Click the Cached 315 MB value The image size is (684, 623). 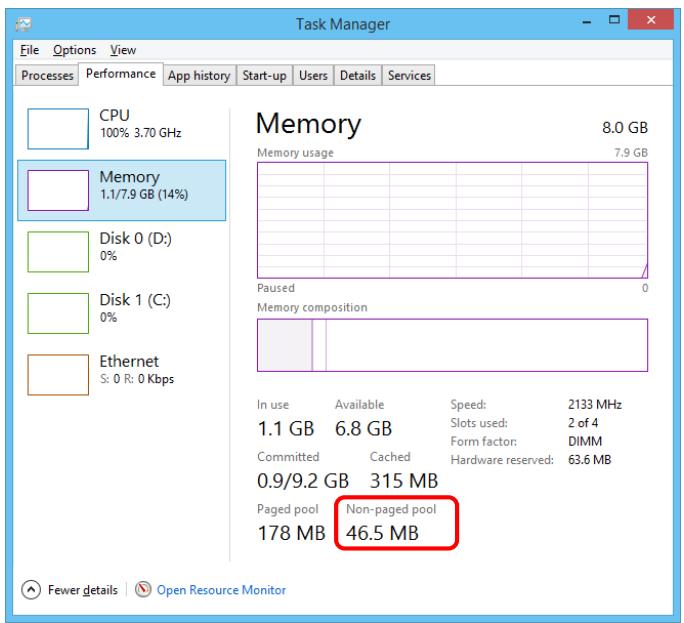coord(404,481)
